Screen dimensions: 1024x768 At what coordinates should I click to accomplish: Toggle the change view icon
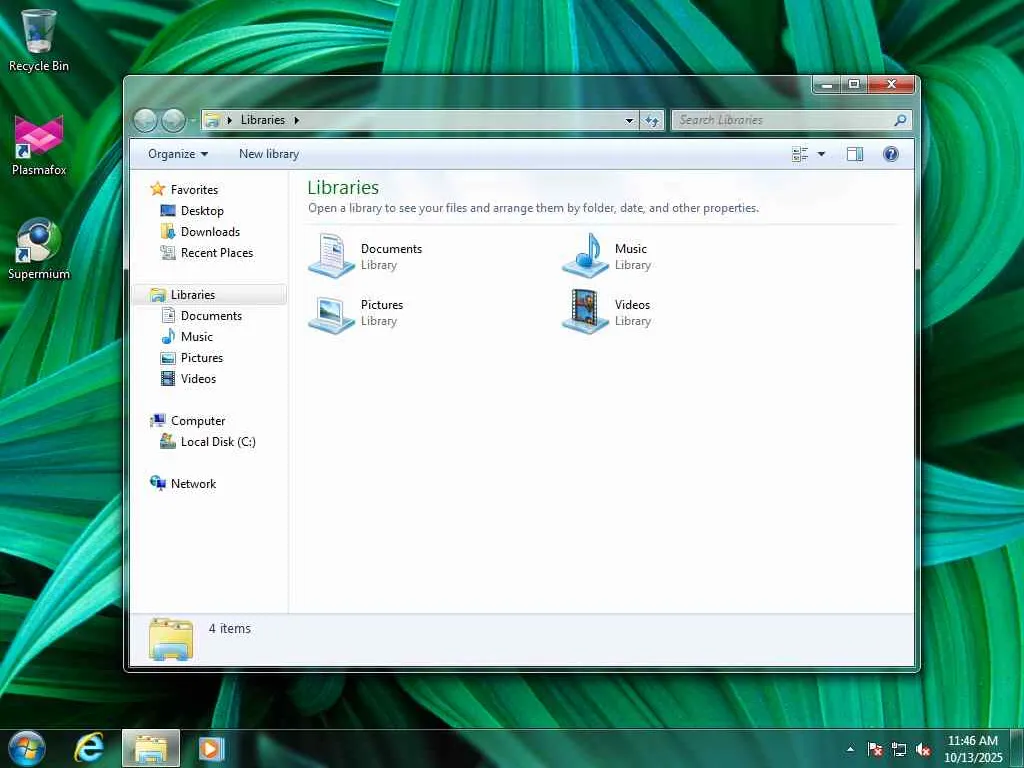(800, 154)
